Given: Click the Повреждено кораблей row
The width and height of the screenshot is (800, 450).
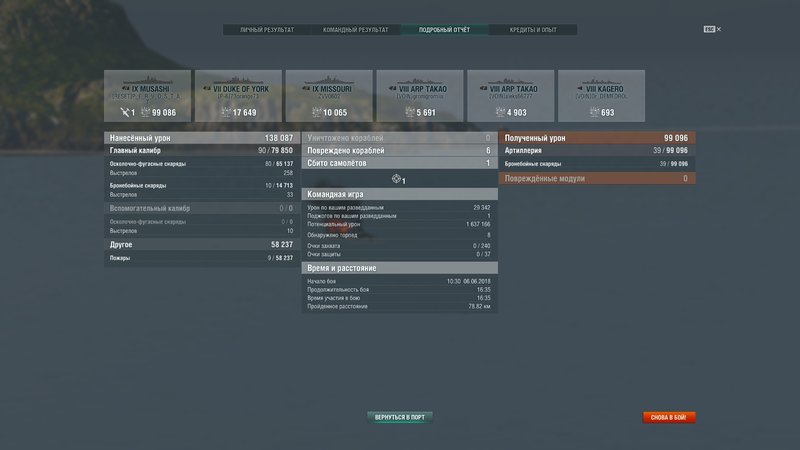Looking at the screenshot, I should coord(399,151).
